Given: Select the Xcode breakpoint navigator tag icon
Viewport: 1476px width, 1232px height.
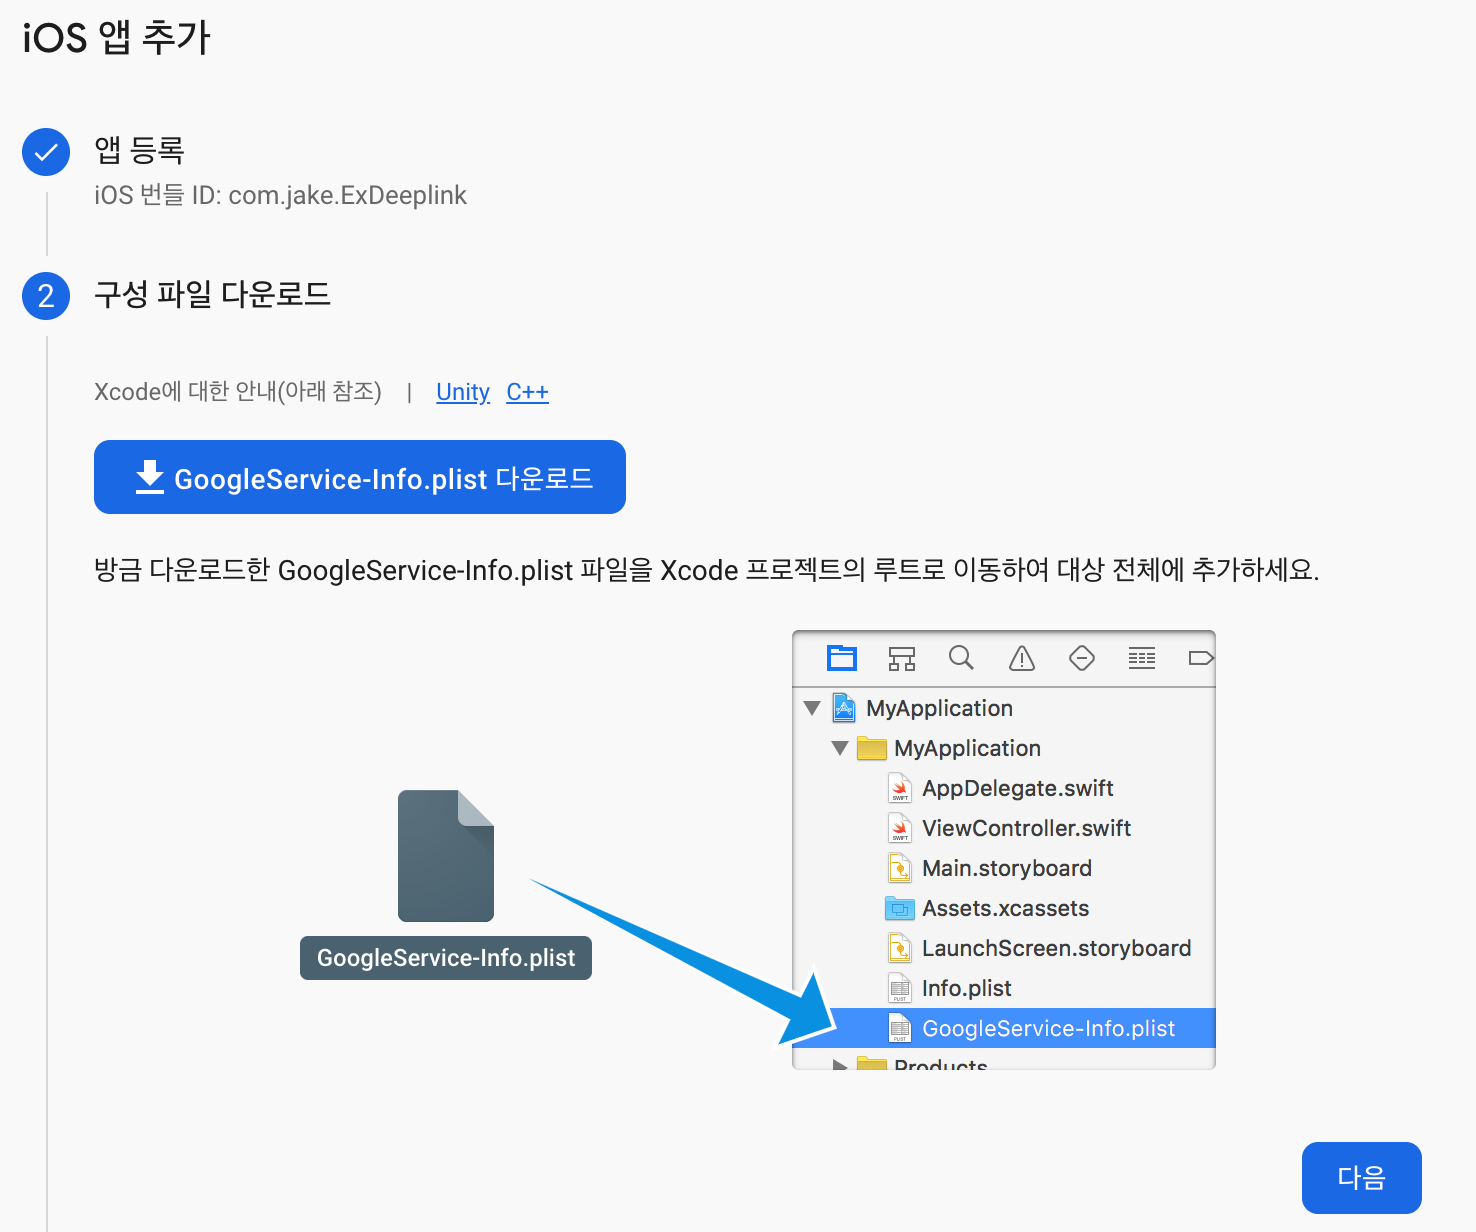Looking at the screenshot, I should coord(1201,658).
